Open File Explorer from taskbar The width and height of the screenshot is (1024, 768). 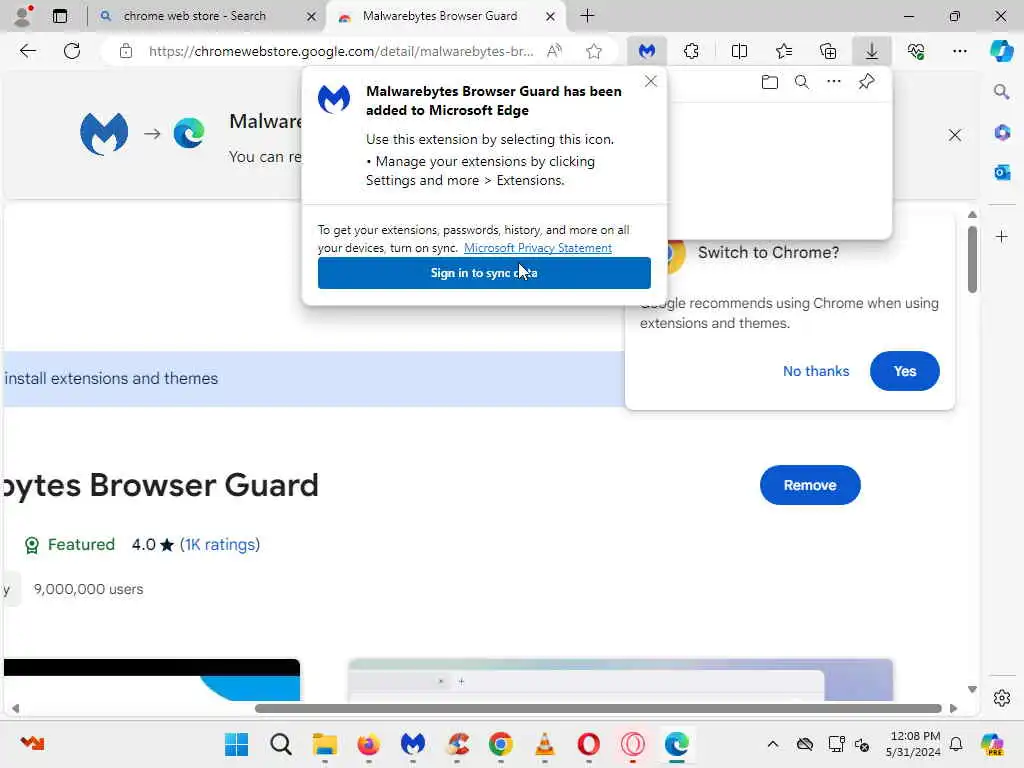pyautogui.click(x=325, y=744)
